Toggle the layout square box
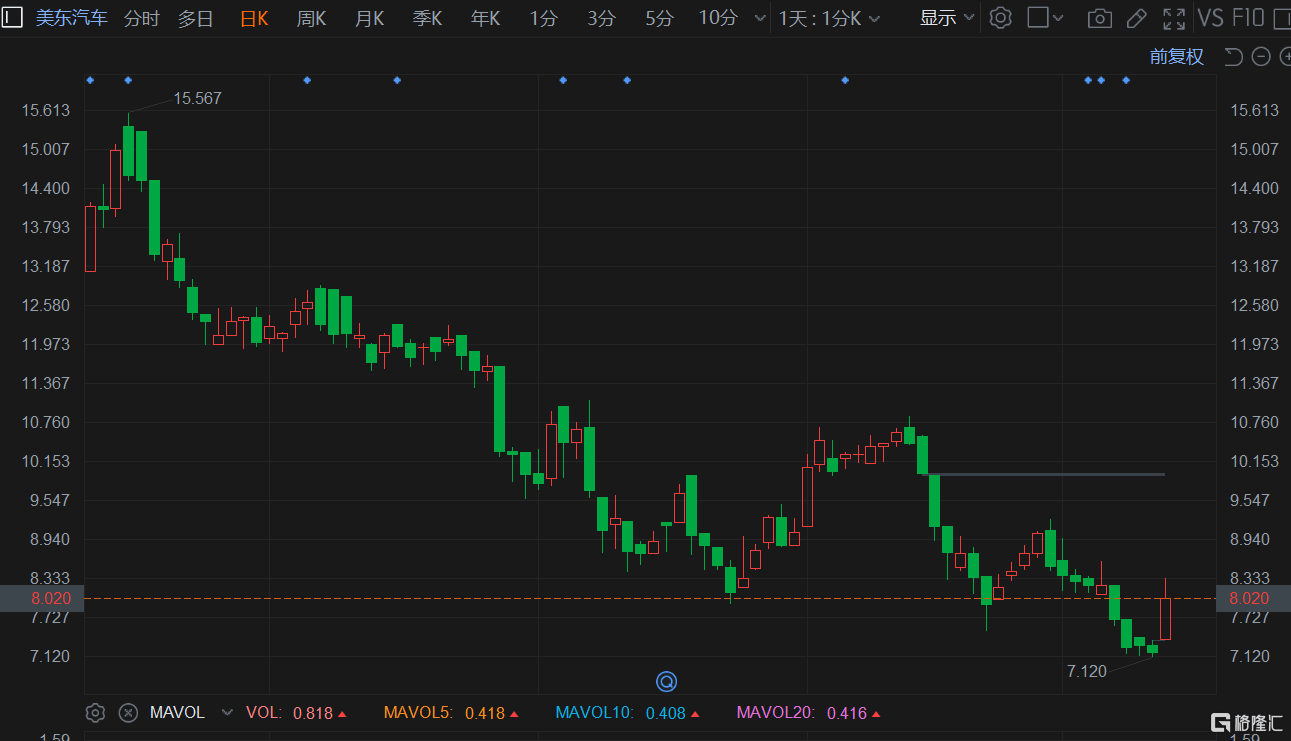The height and width of the screenshot is (741, 1291). [x=1038, y=18]
